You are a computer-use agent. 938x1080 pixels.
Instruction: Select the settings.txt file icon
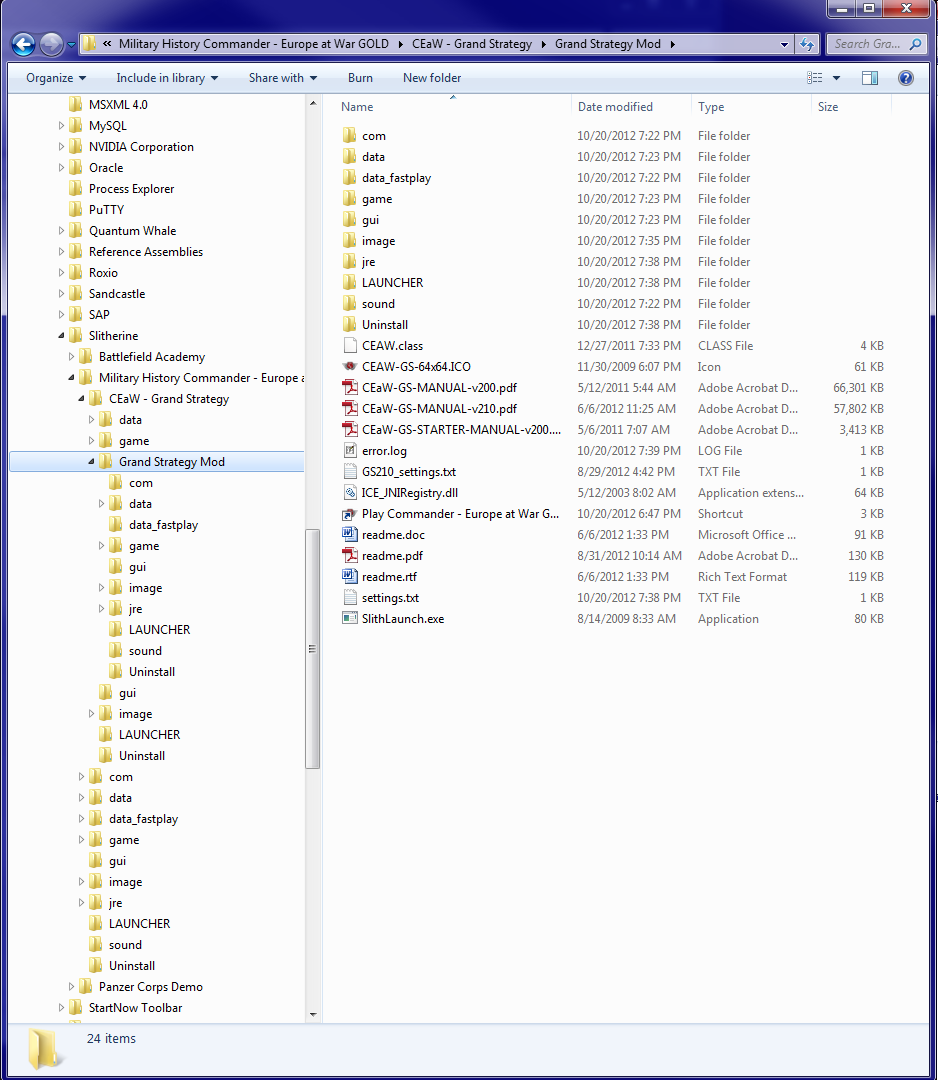350,598
